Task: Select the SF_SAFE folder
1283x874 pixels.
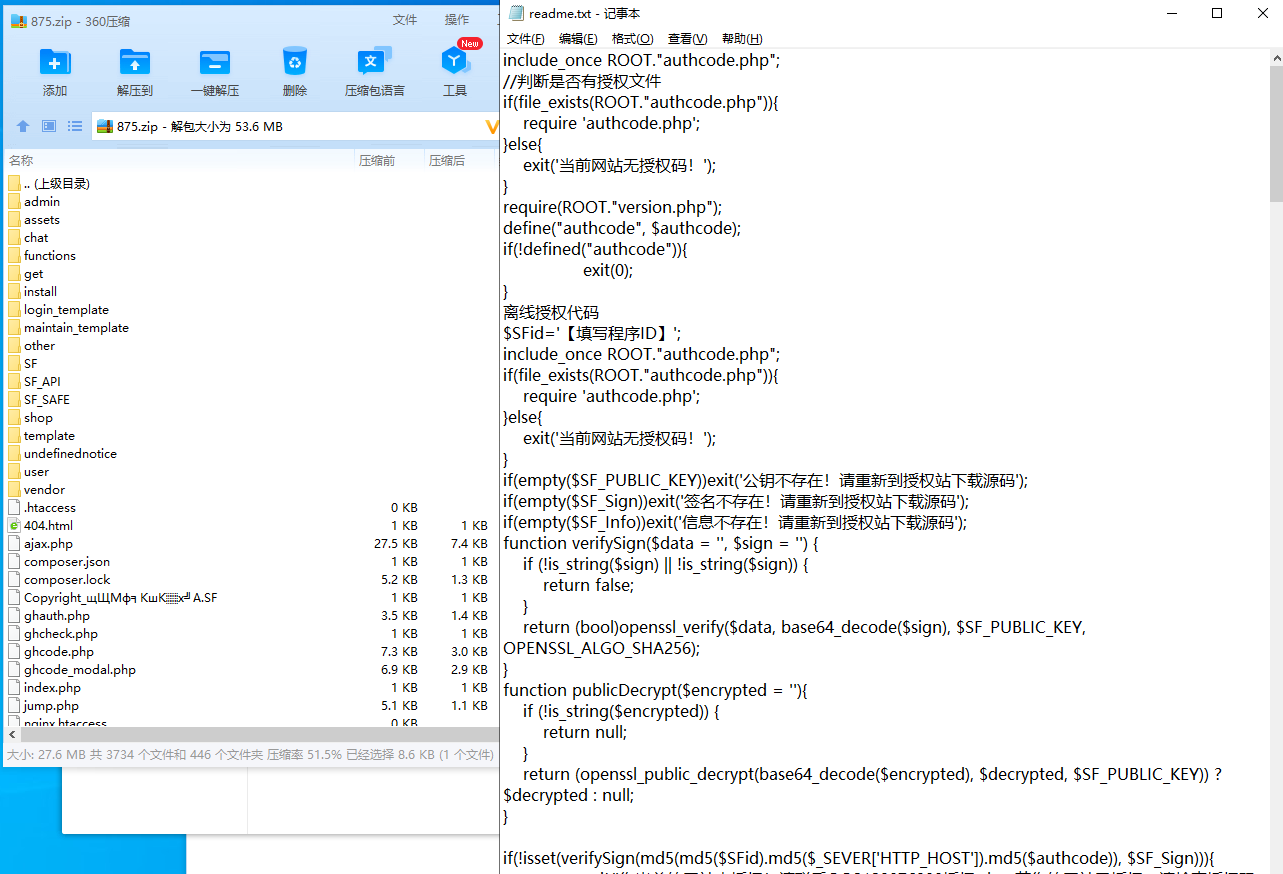Action: [x=46, y=399]
